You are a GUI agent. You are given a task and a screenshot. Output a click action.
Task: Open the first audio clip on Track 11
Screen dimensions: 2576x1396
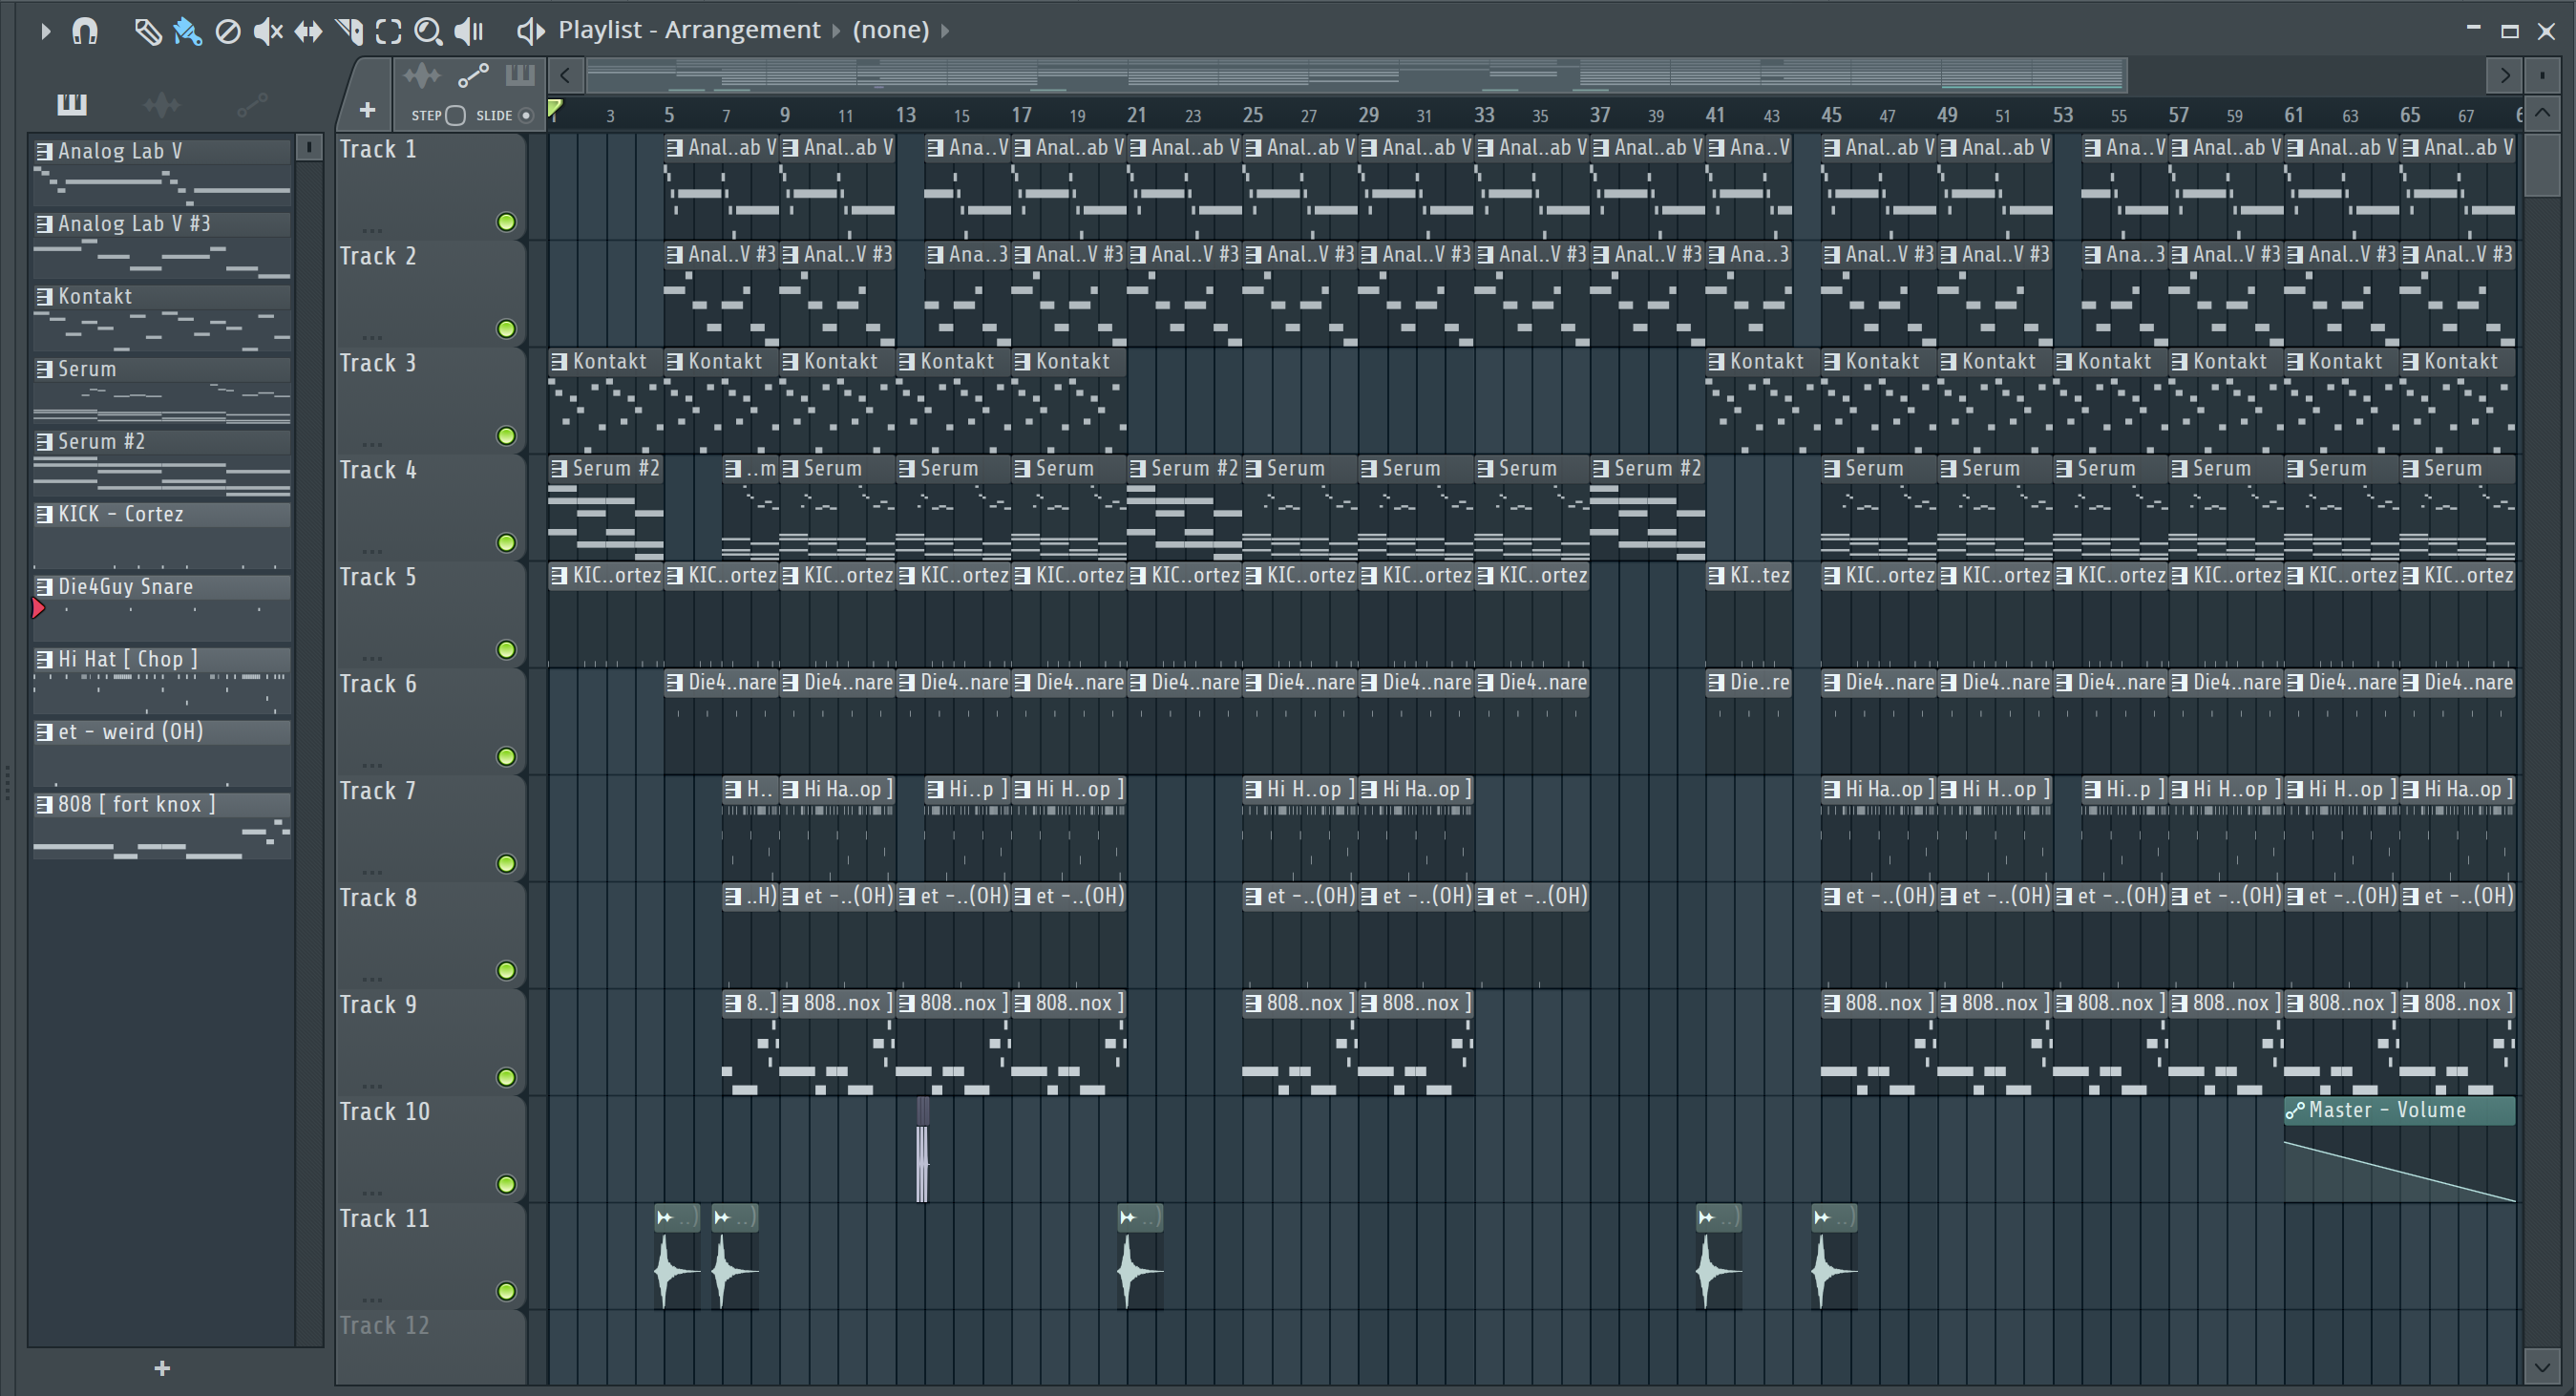(677, 1257)
